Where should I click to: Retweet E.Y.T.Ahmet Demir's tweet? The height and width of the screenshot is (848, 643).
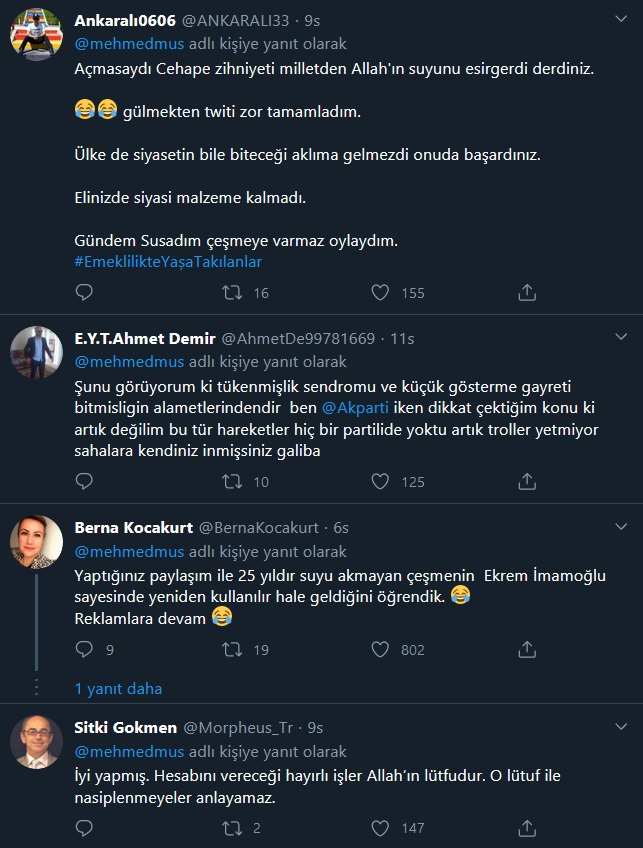coord(232,481)
